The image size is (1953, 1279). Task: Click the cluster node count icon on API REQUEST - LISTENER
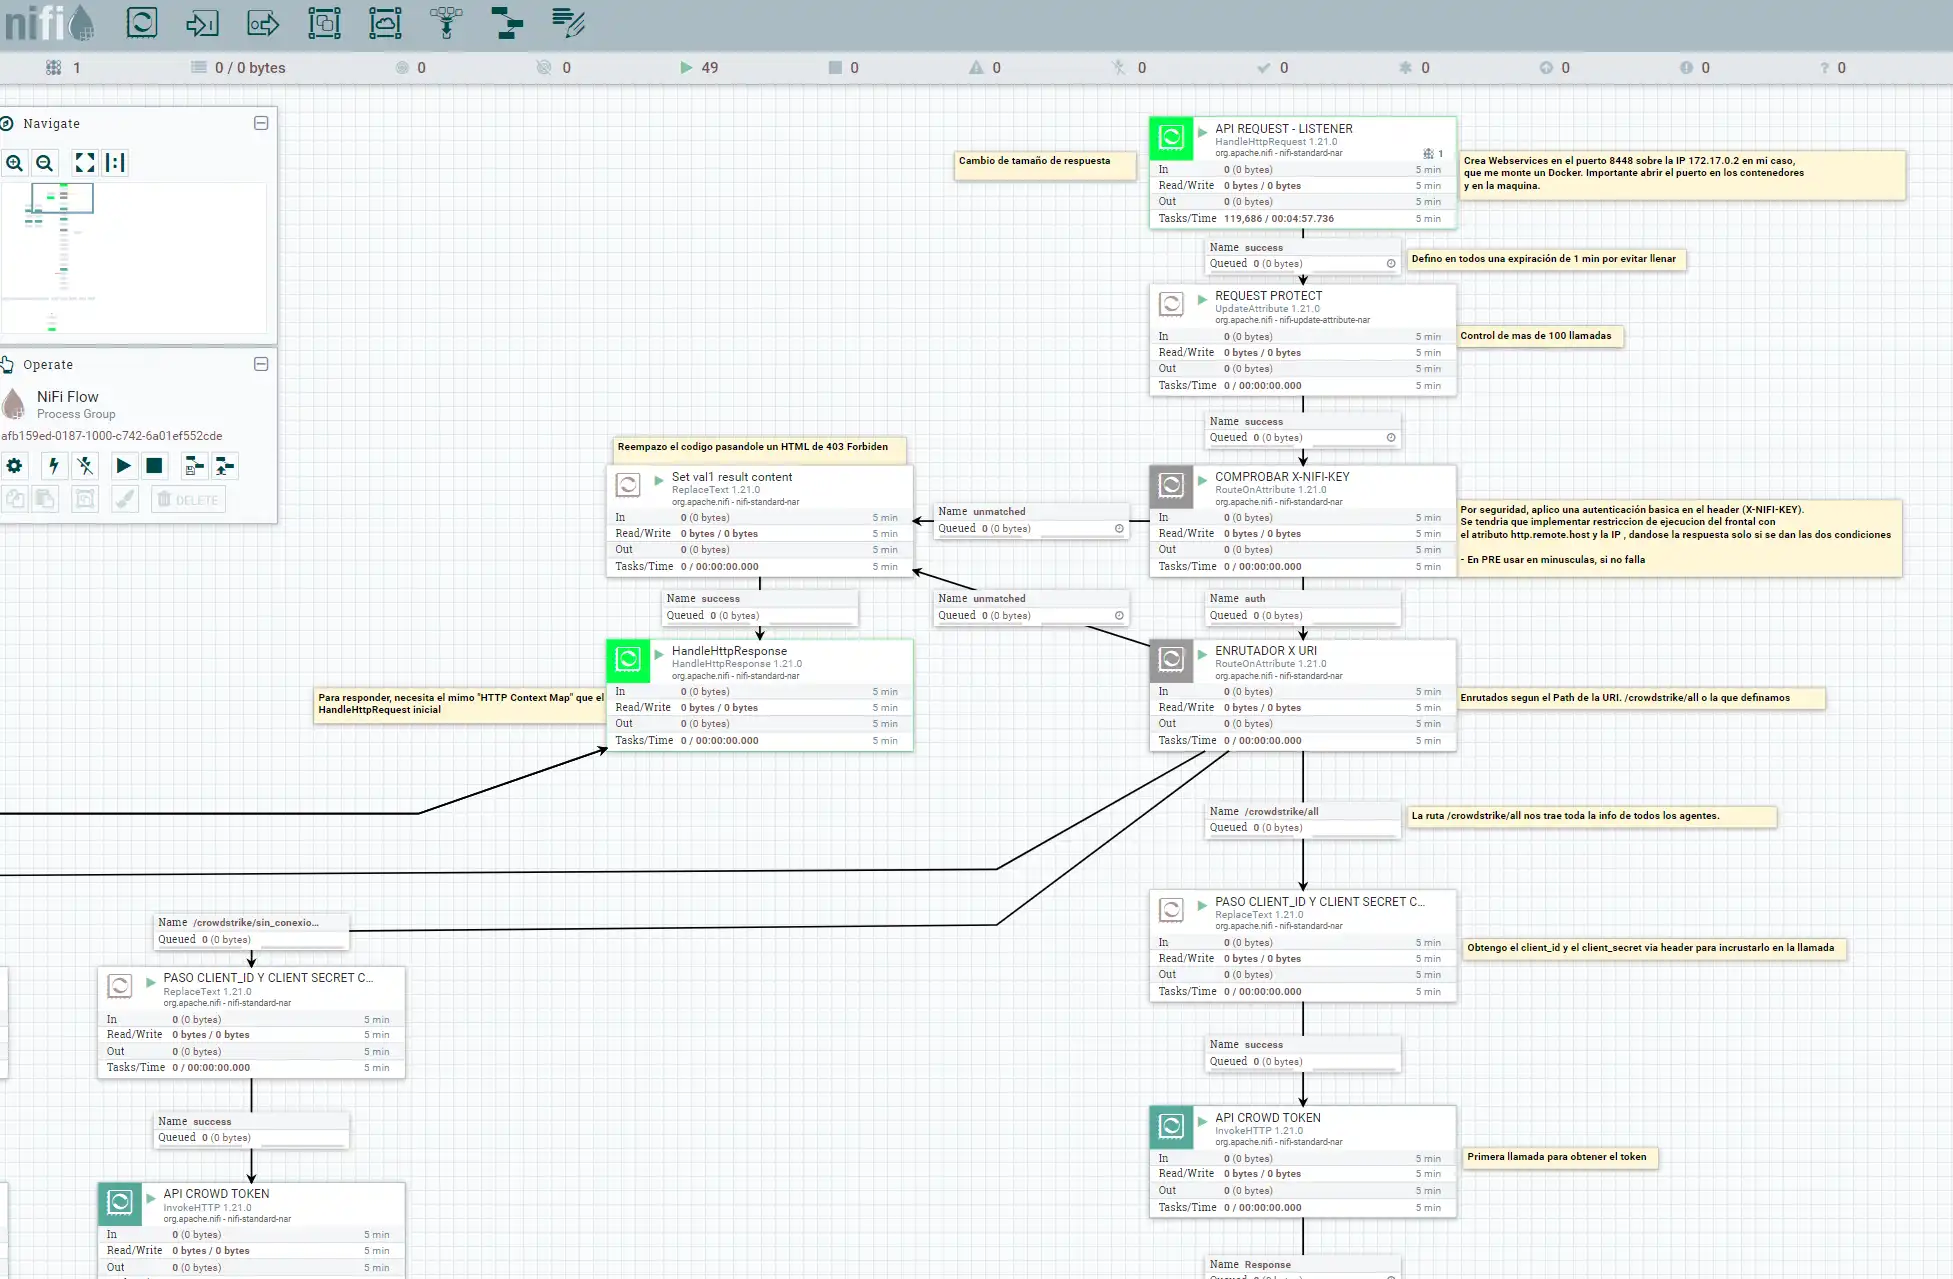tap(1428, 153)
